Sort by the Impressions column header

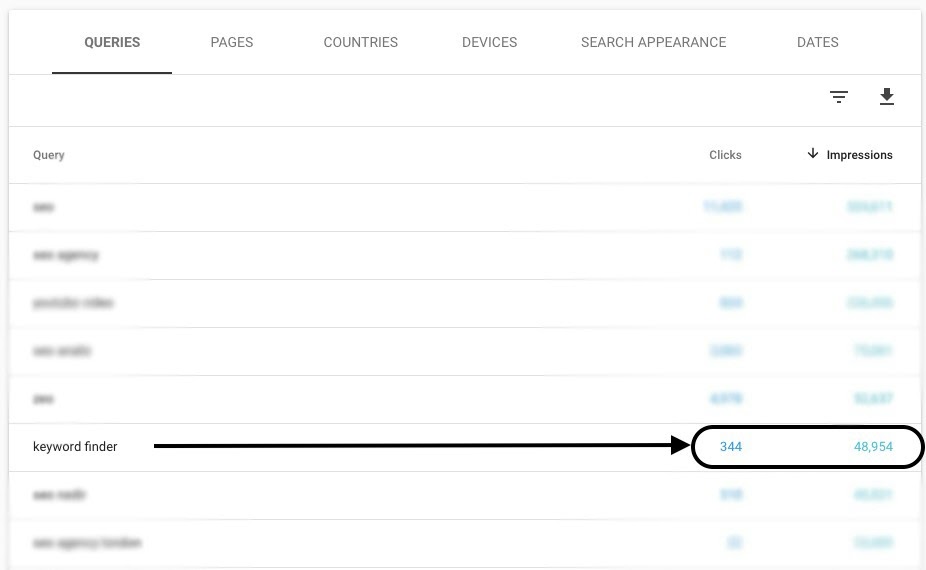(x=859, y=155)
